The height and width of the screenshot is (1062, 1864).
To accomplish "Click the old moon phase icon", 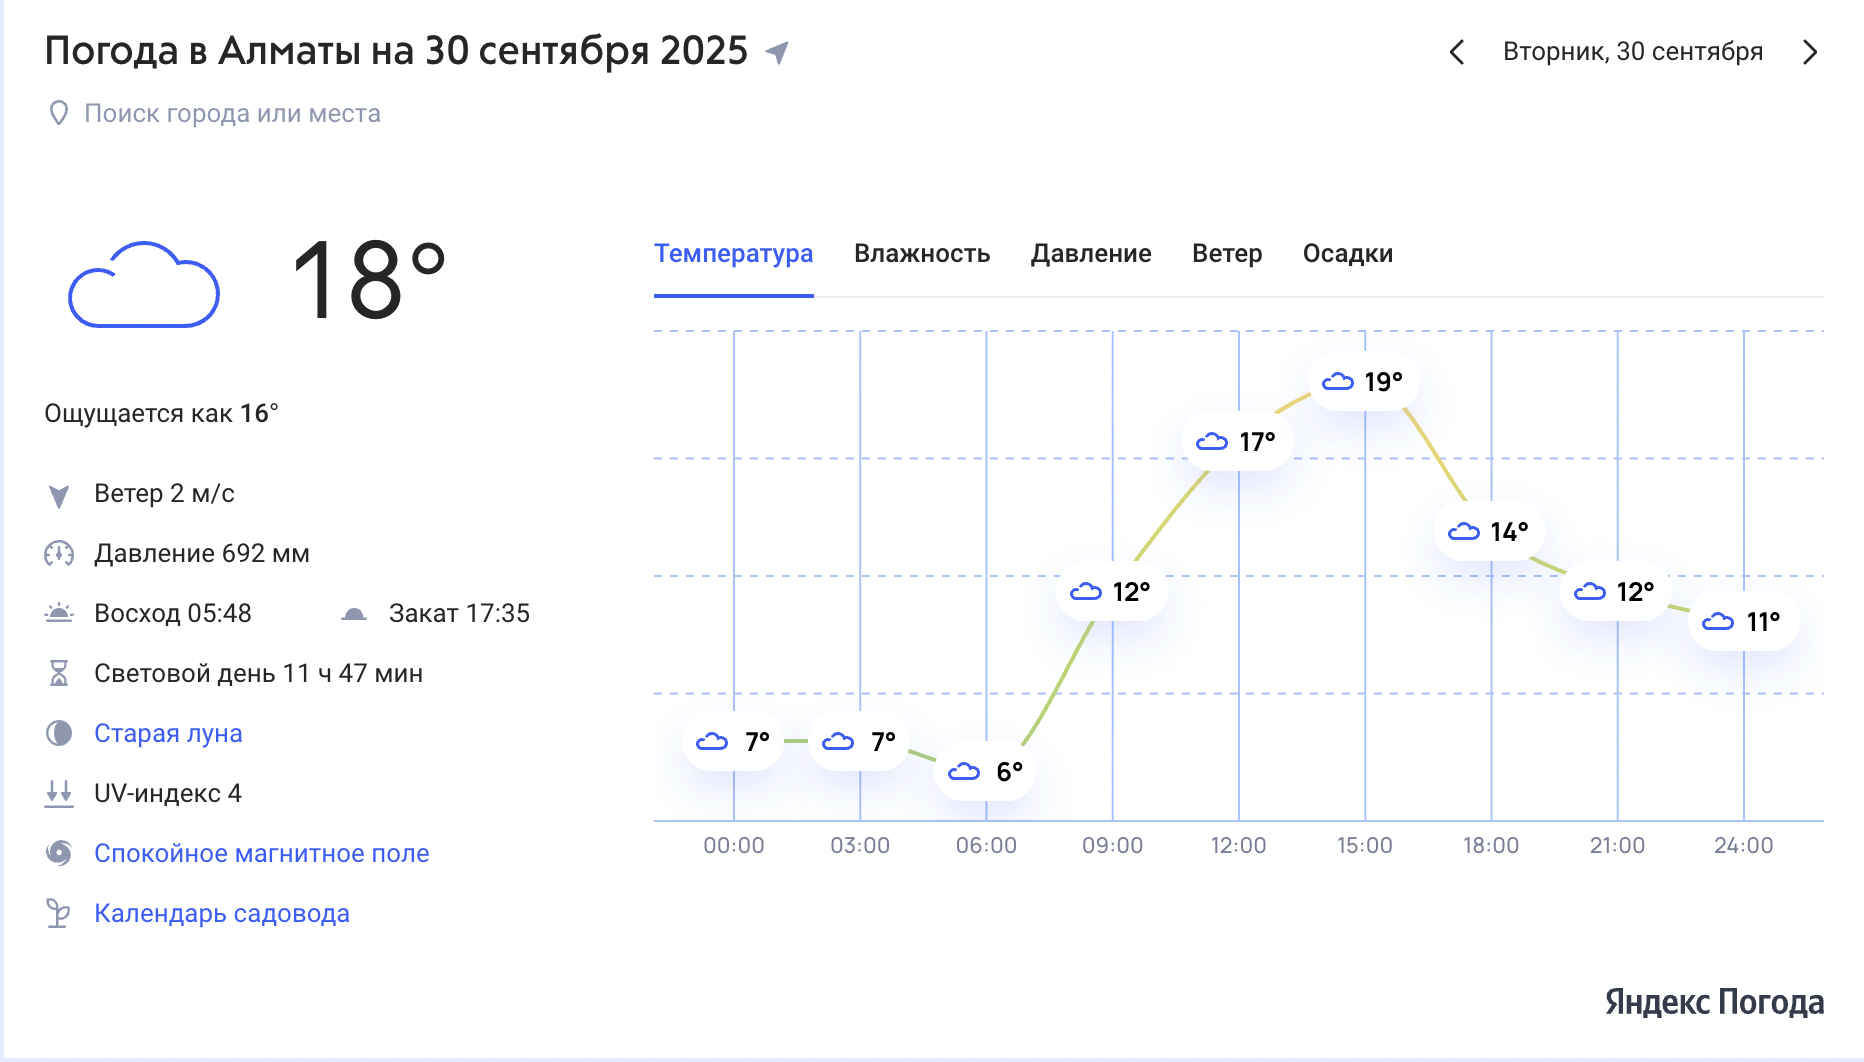I will 59,733.
